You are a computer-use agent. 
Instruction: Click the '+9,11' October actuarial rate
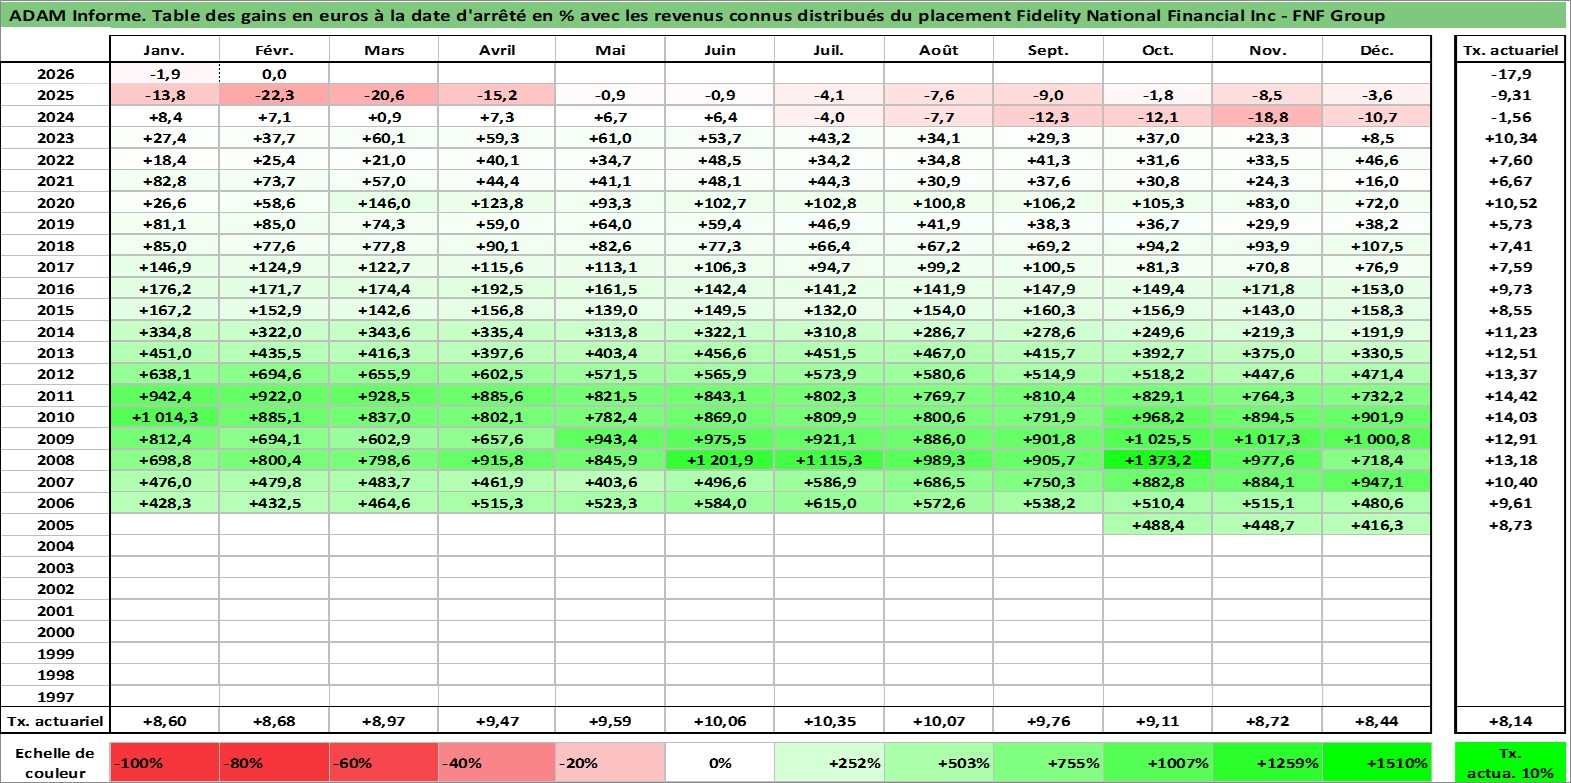click(1158, 721)
